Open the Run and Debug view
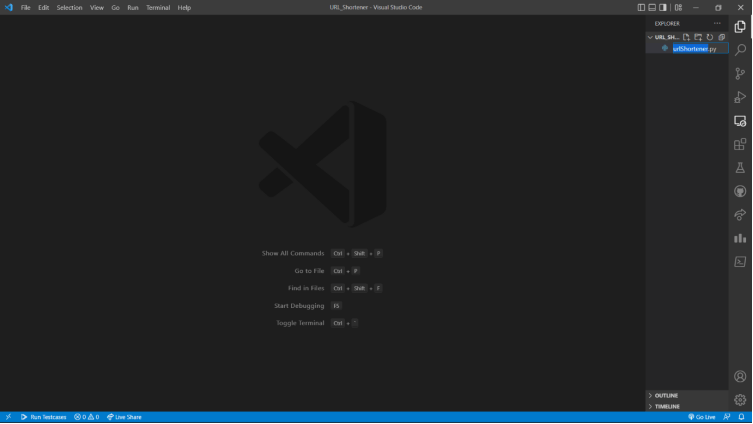The height and width of the screenshot is (424, 753). (740, 97)
